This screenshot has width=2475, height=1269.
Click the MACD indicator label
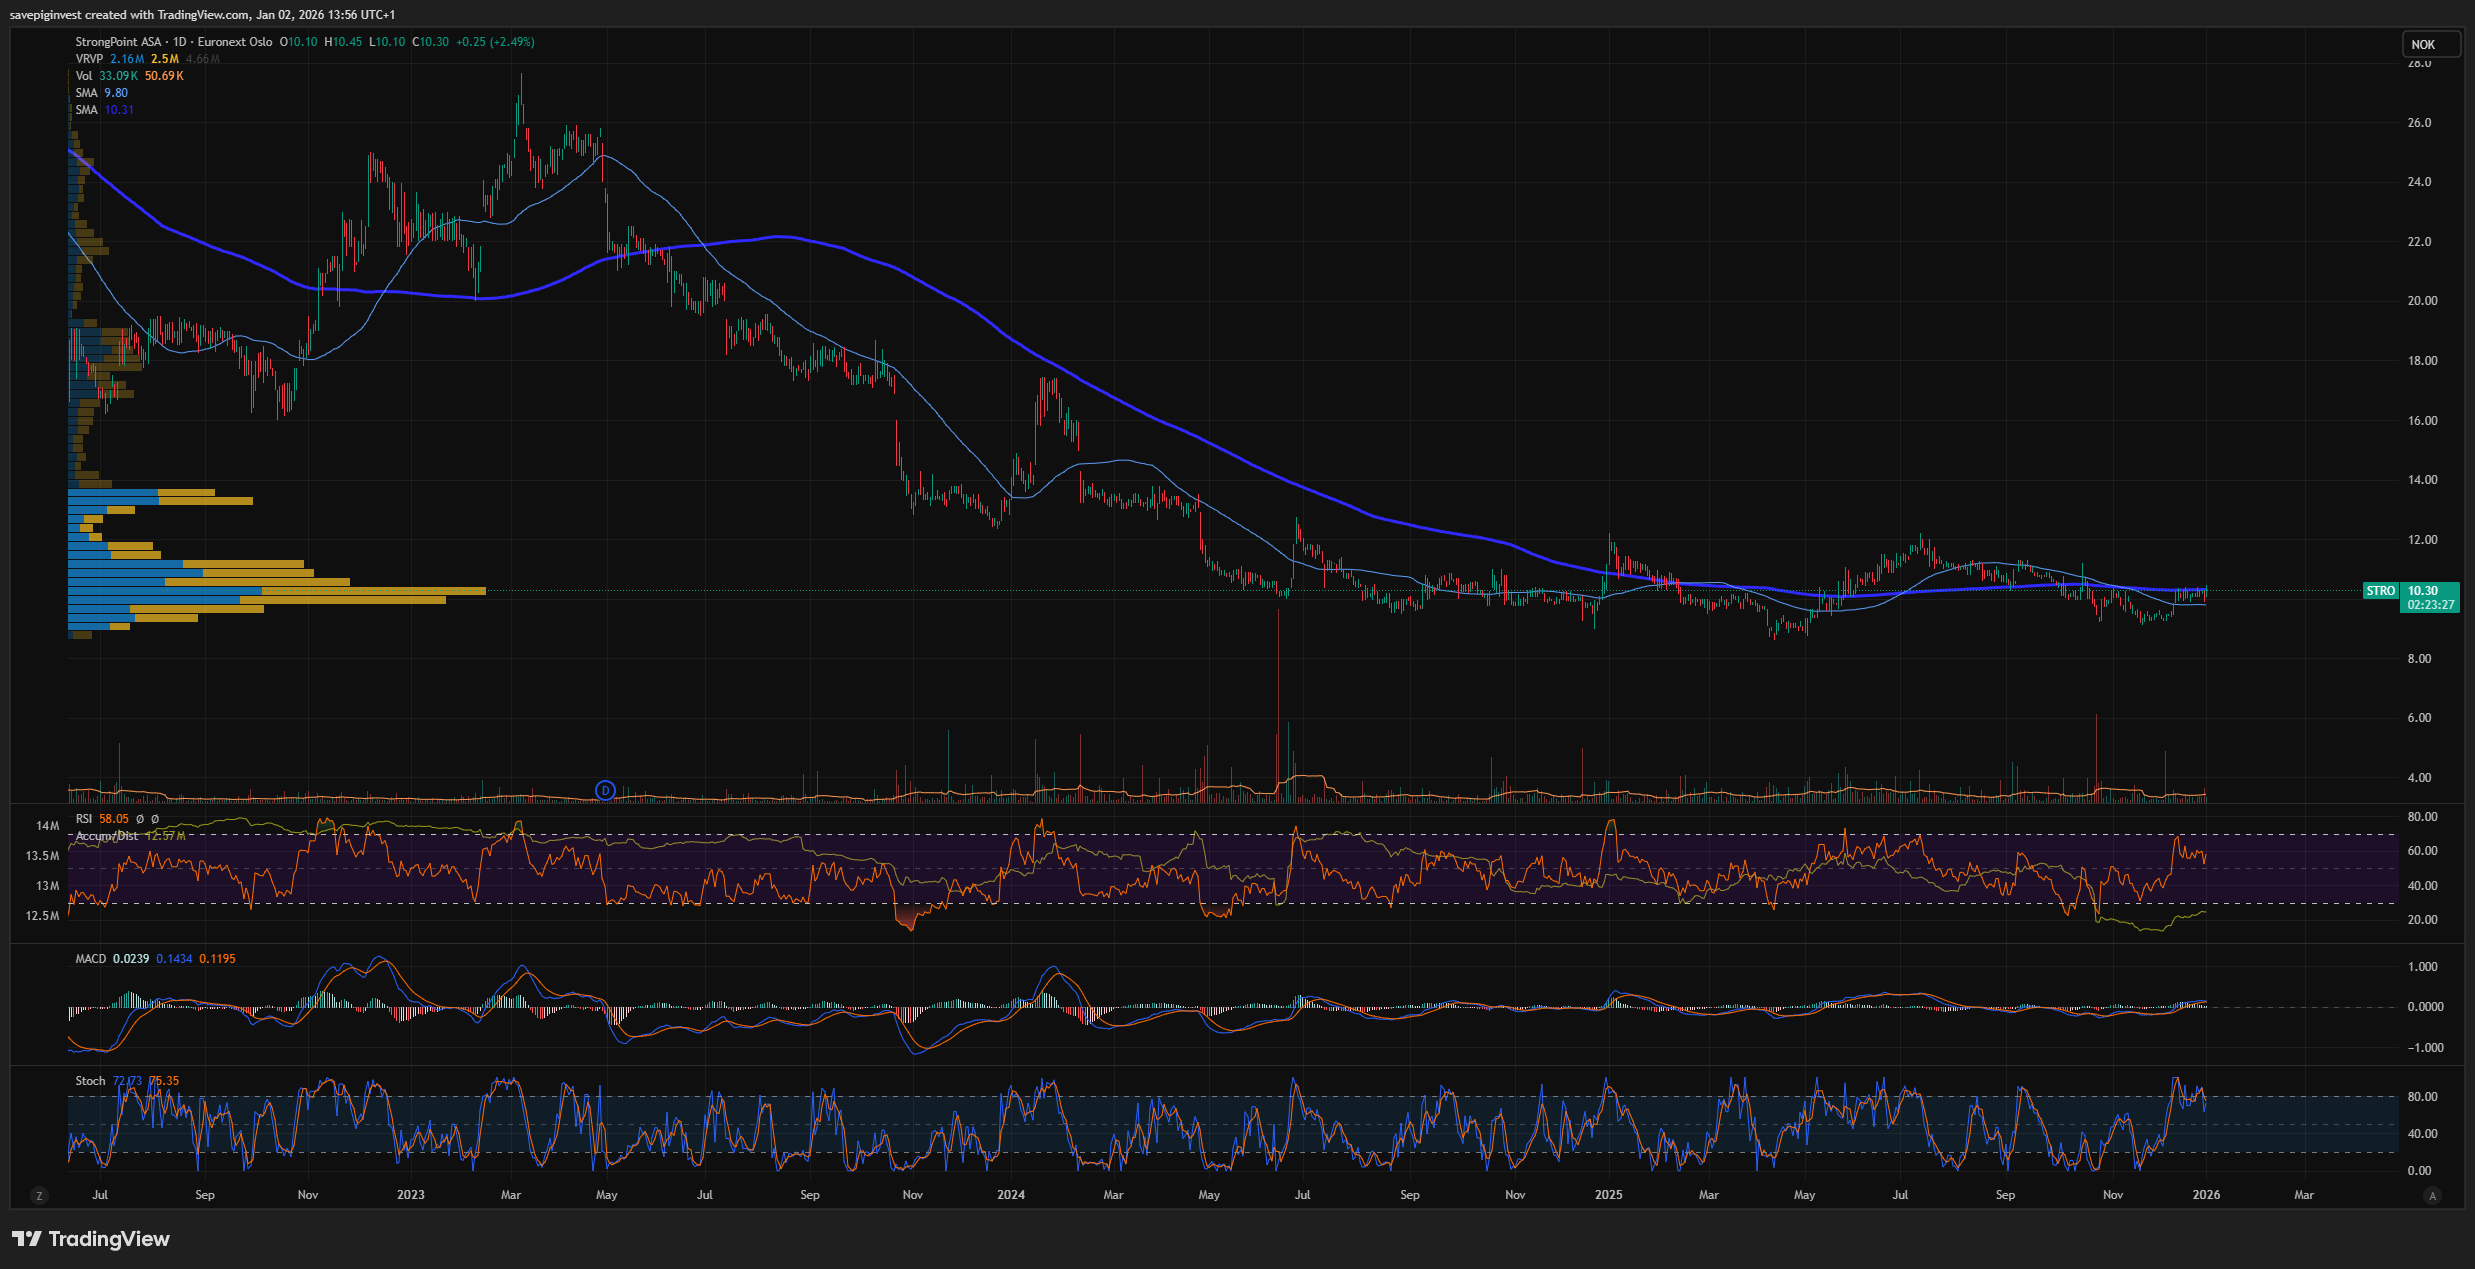[90, 959]
